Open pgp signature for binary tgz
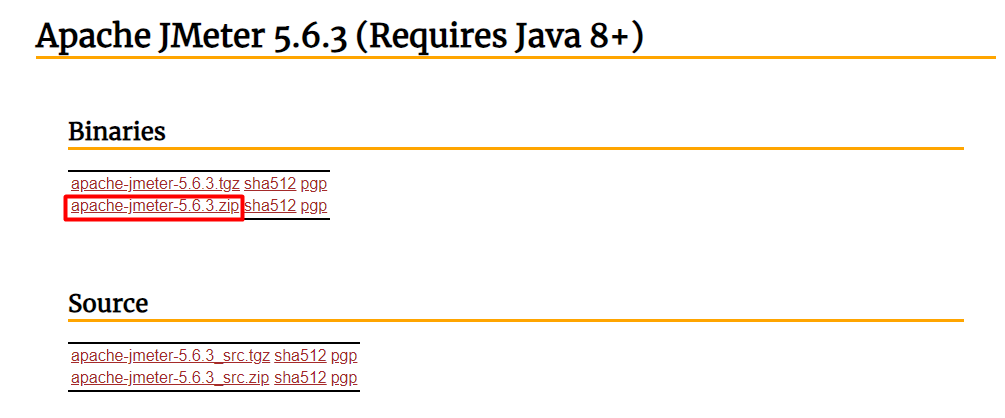 (x=314, y=184)
